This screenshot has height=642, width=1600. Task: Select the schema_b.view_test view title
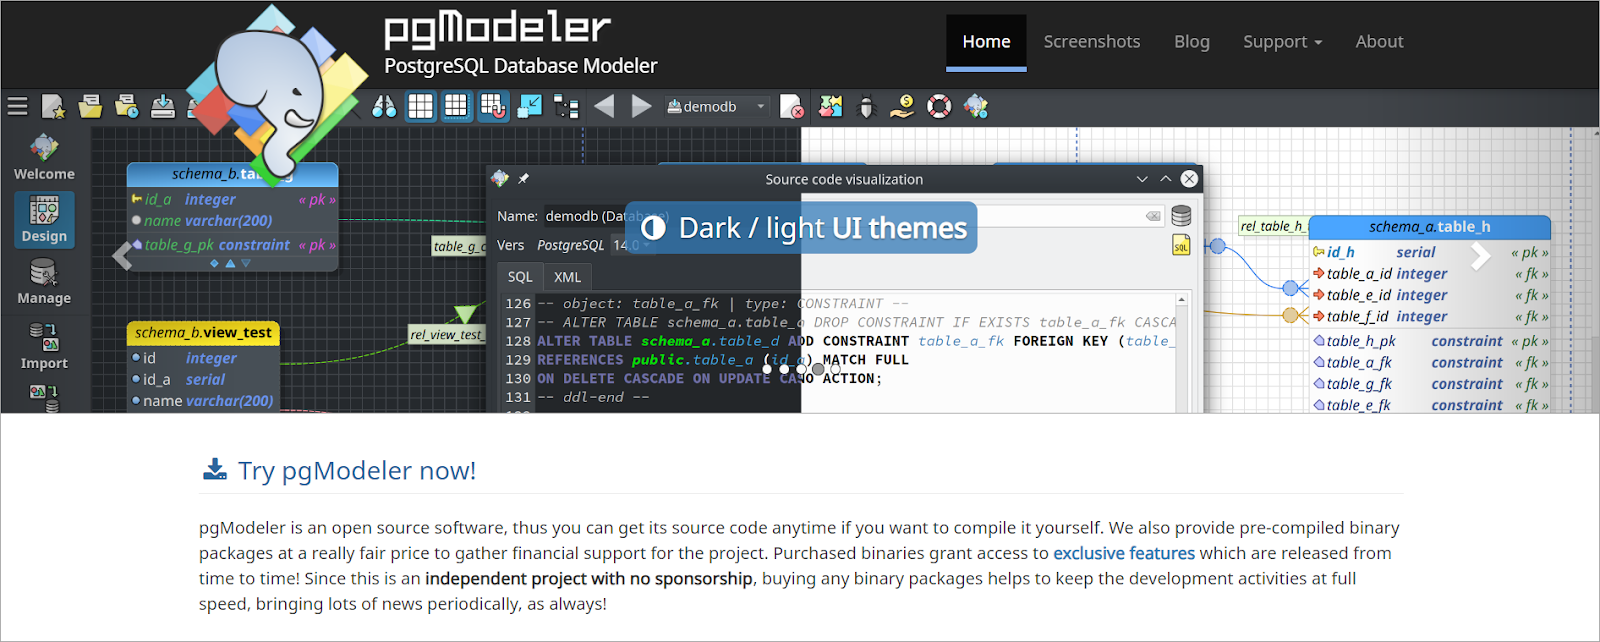203,332
